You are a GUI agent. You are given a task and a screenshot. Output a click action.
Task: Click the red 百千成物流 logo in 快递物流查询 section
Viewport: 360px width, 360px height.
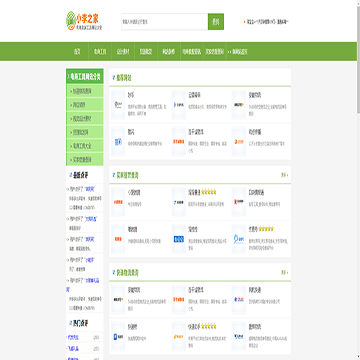[179, 299]
